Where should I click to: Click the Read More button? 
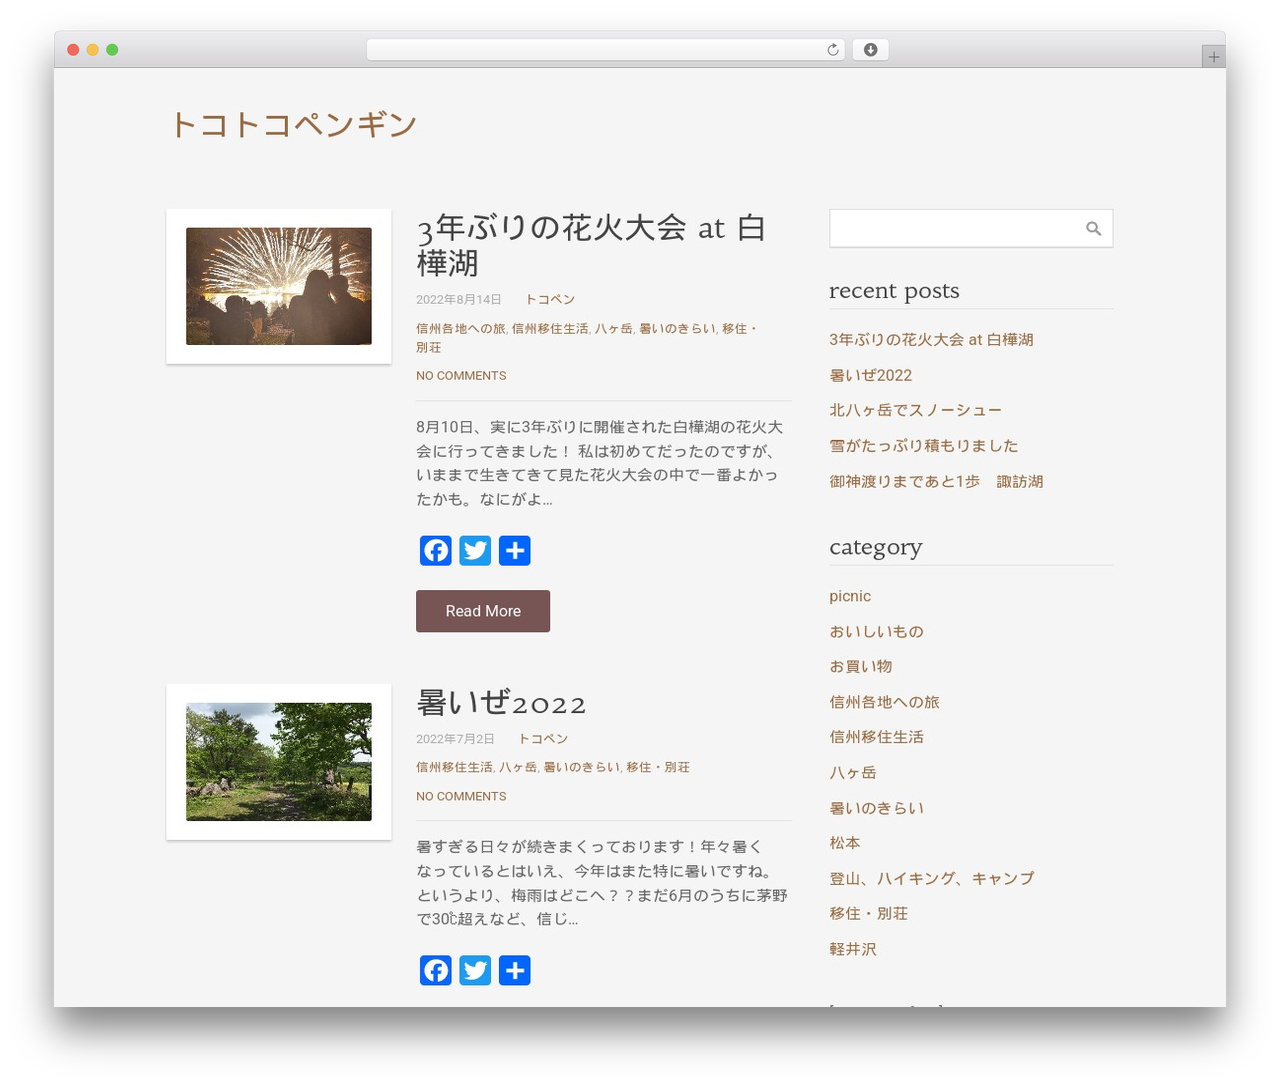point(483,611)
